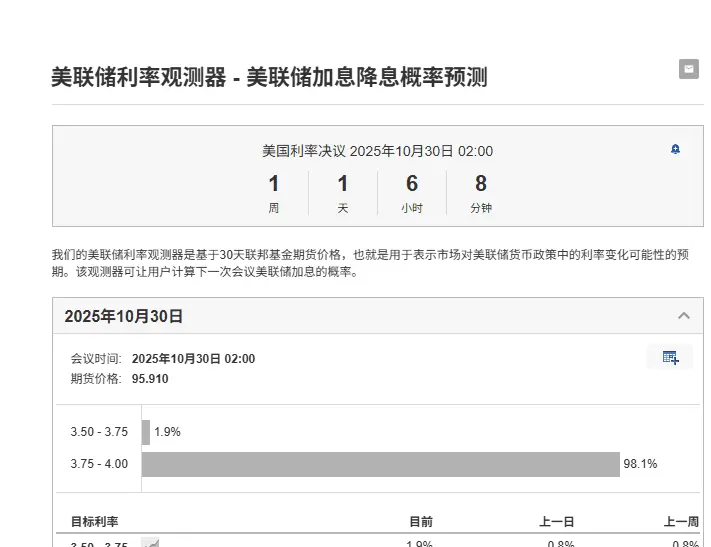Click the 98.1% percentage label
Screen dimensions: 711x547
(640, 464)
